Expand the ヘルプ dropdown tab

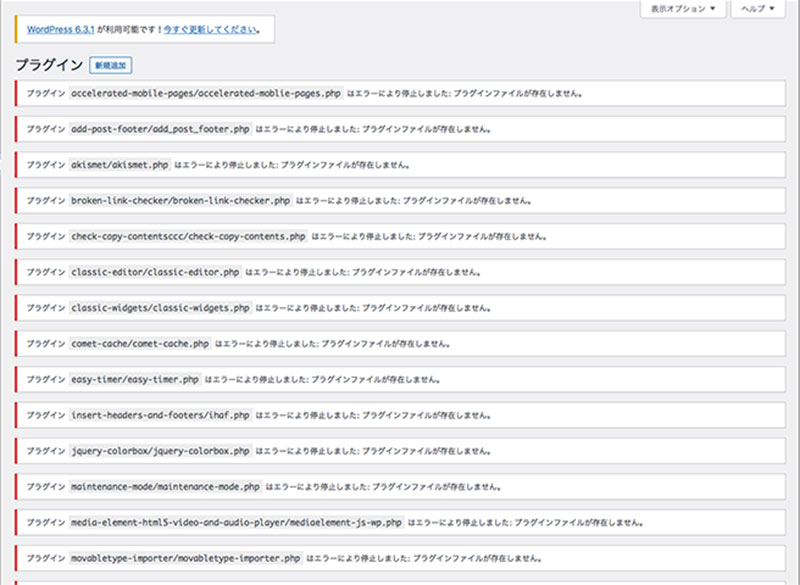[x=759, y=9]
